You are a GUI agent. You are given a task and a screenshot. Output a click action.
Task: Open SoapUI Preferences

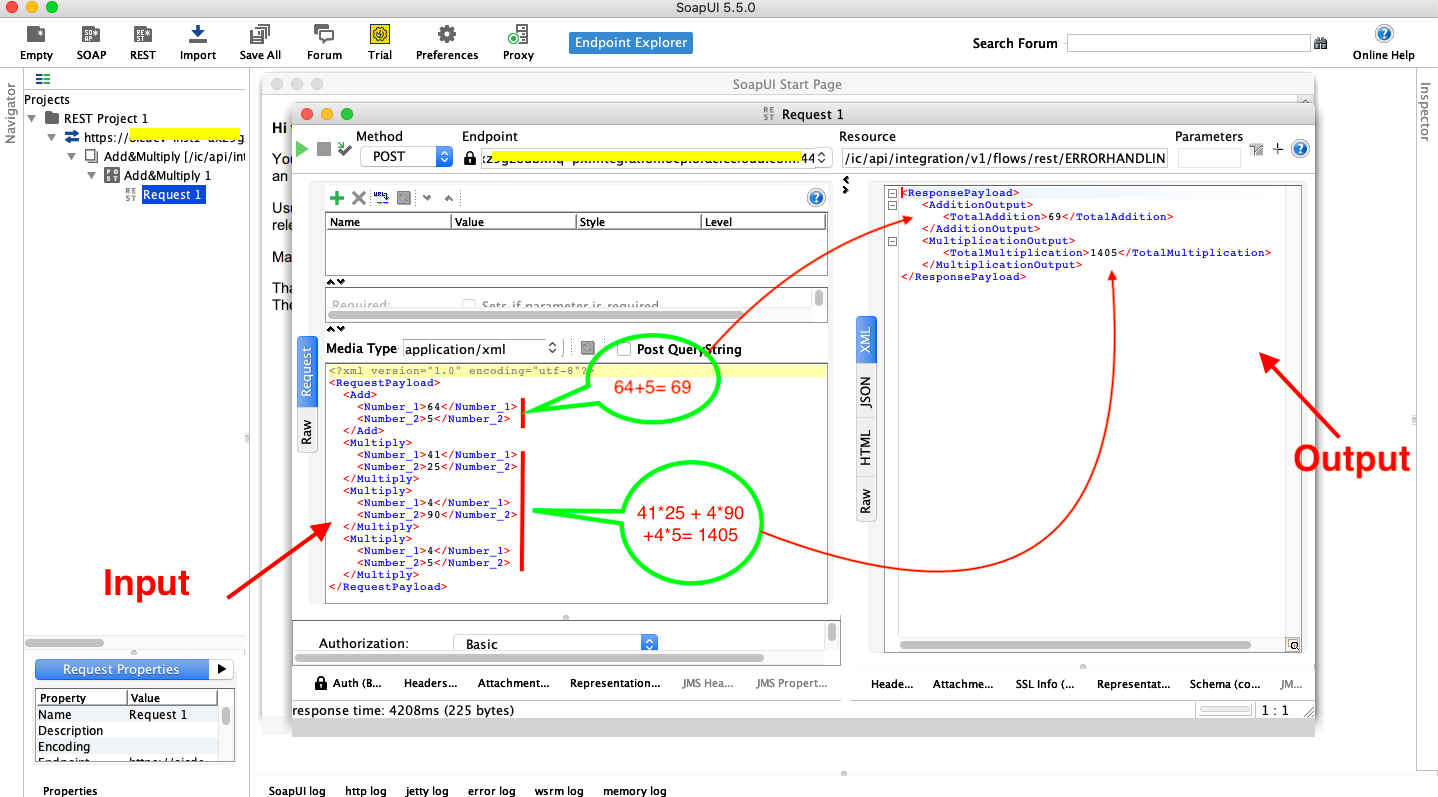[446, 43]
